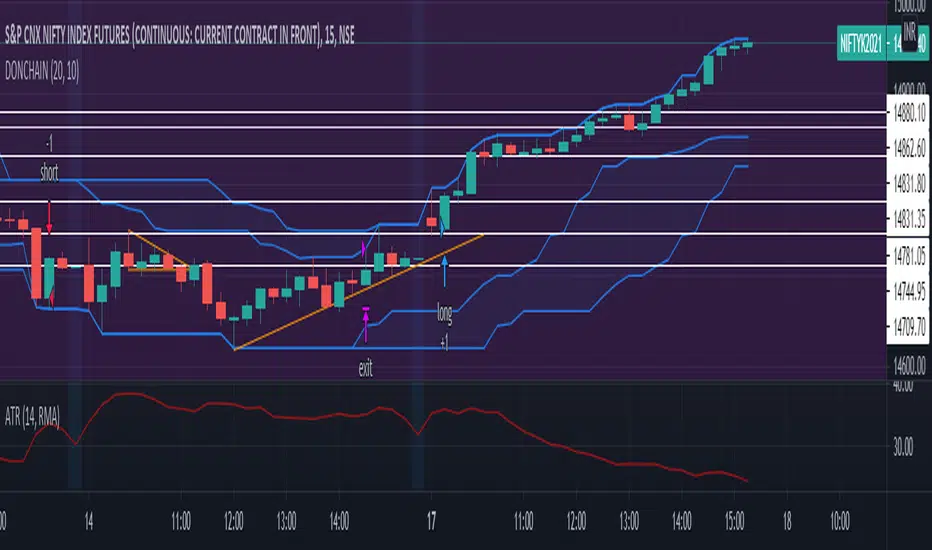Image resolution: width=932 pixels, height=550 pixels.
Task: Click the 14831.35 price level label
Action: pos(909,219)
